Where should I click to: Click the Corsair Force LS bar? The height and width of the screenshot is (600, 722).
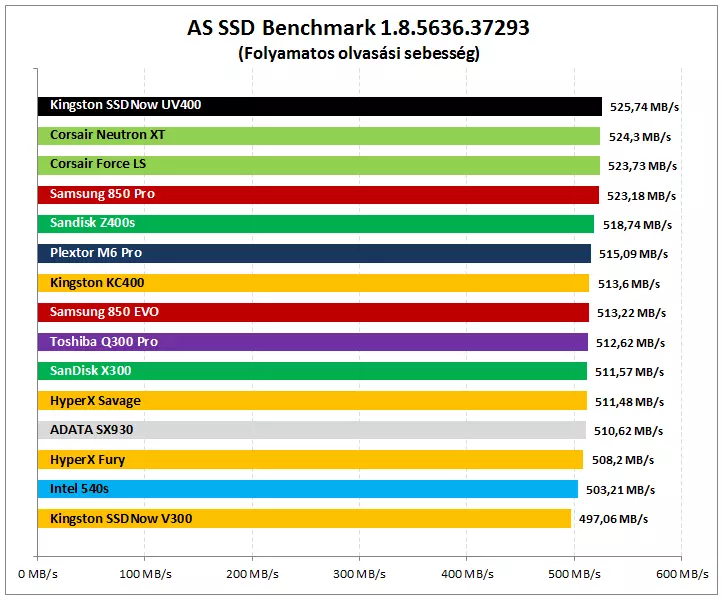point(319,165)
